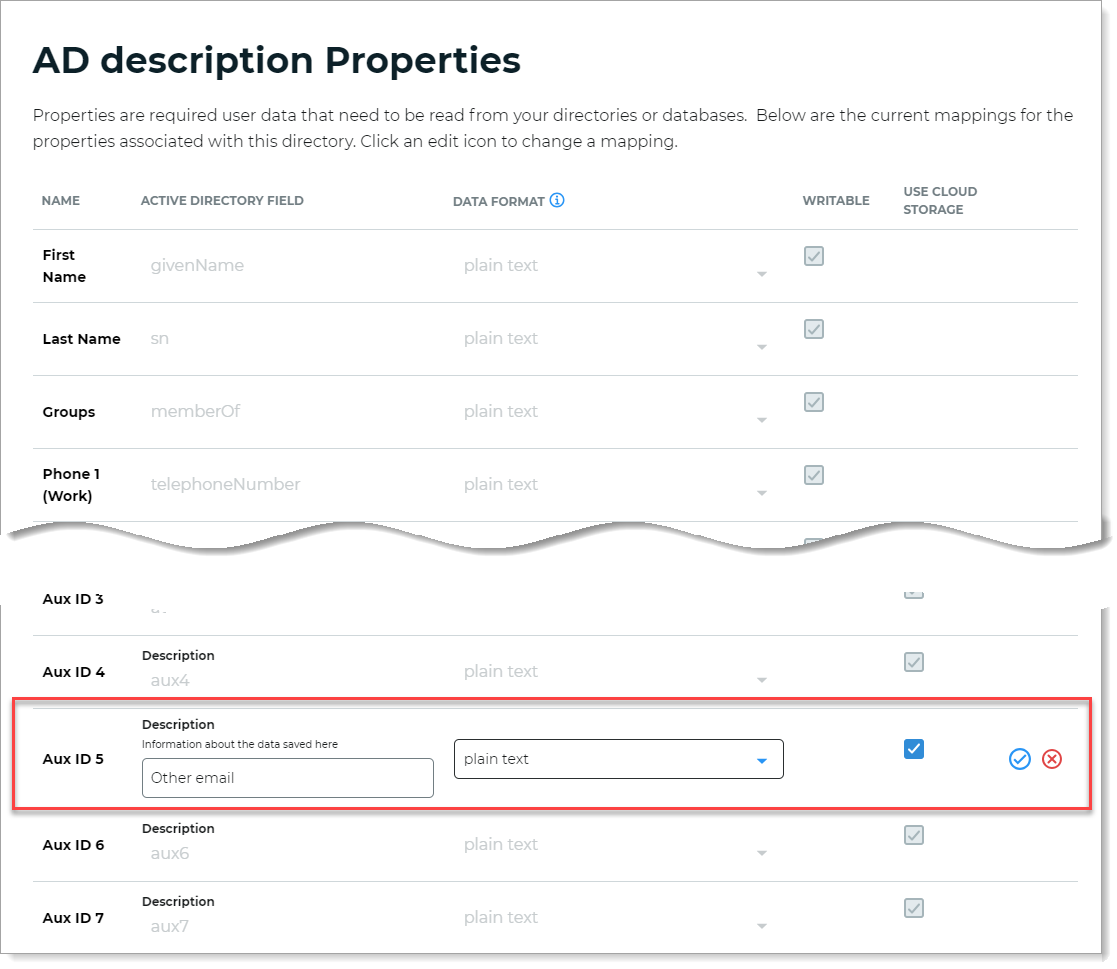Screen dimensions: 1117x969
Task: Toggle the Aux ID 6 writable checkbox
Action: click(x=913, y=835)
